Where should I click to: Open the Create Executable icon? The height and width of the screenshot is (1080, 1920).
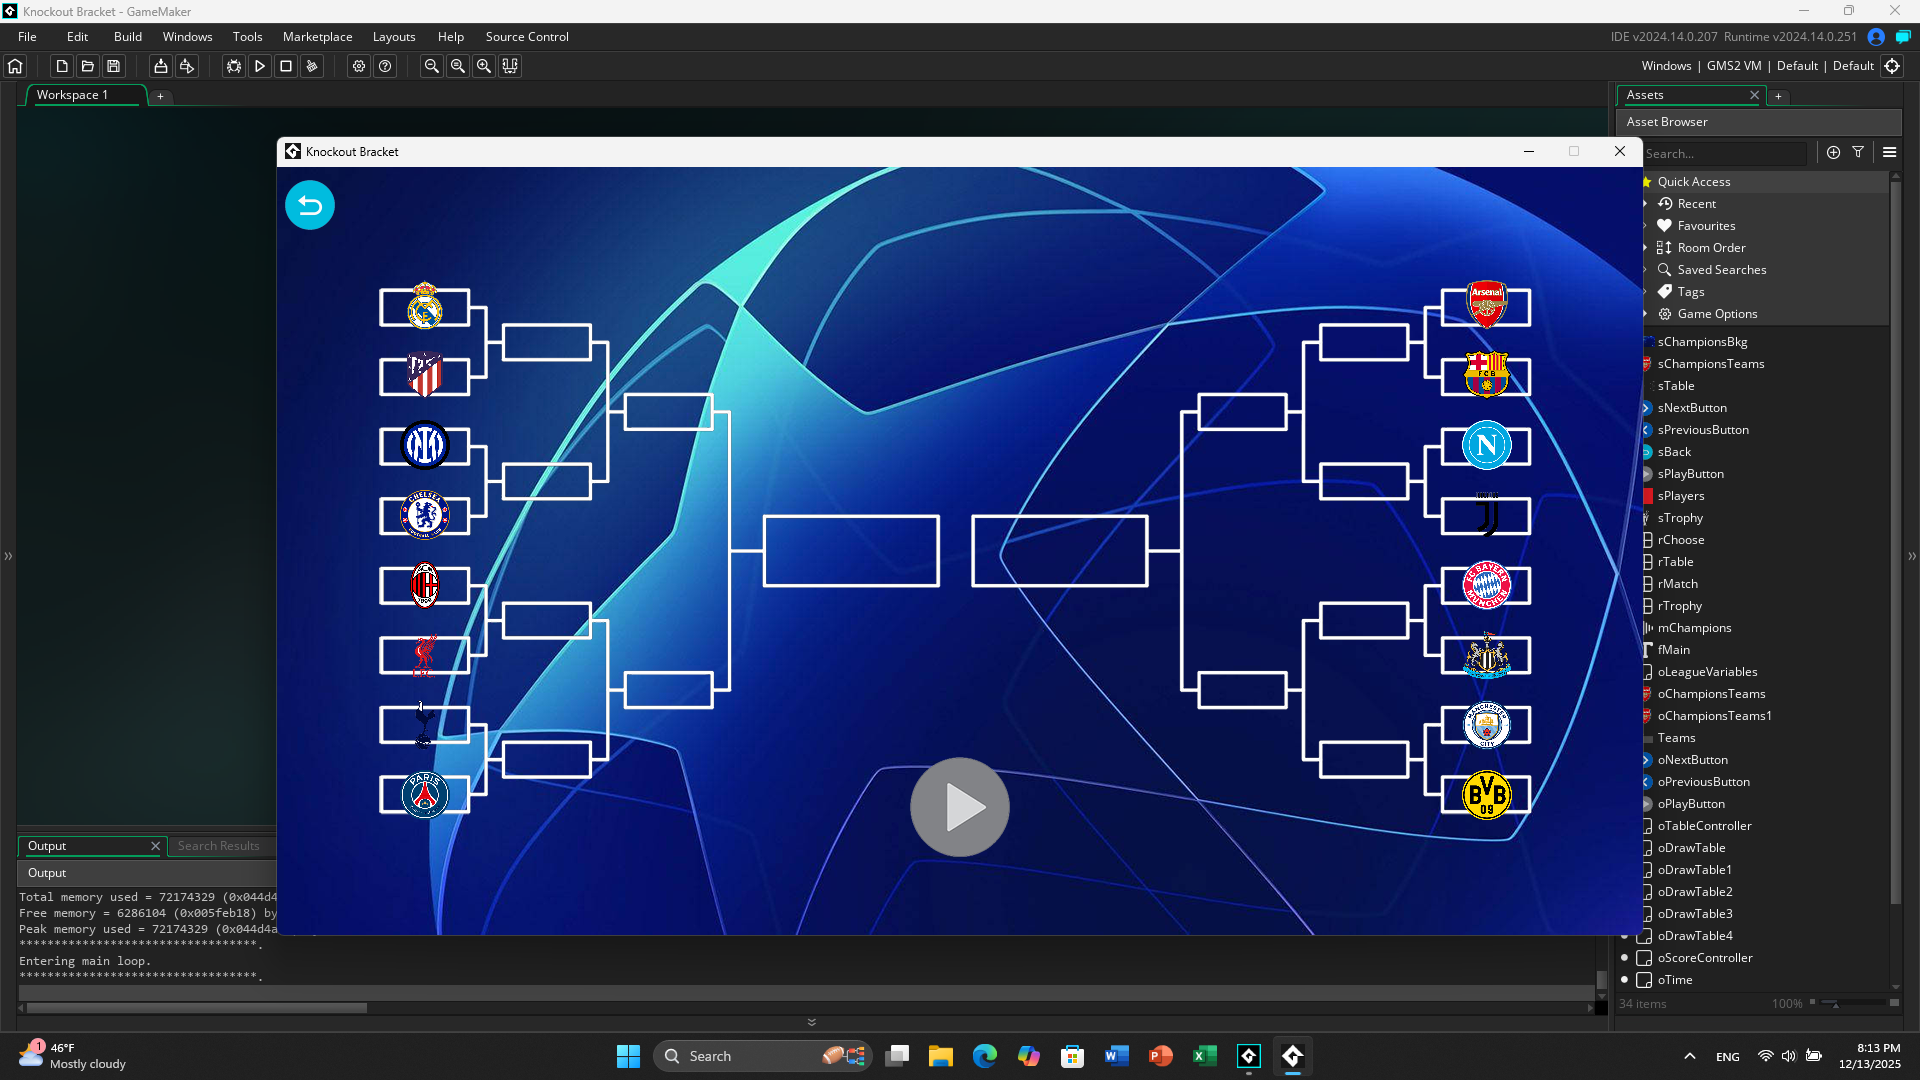186,66
